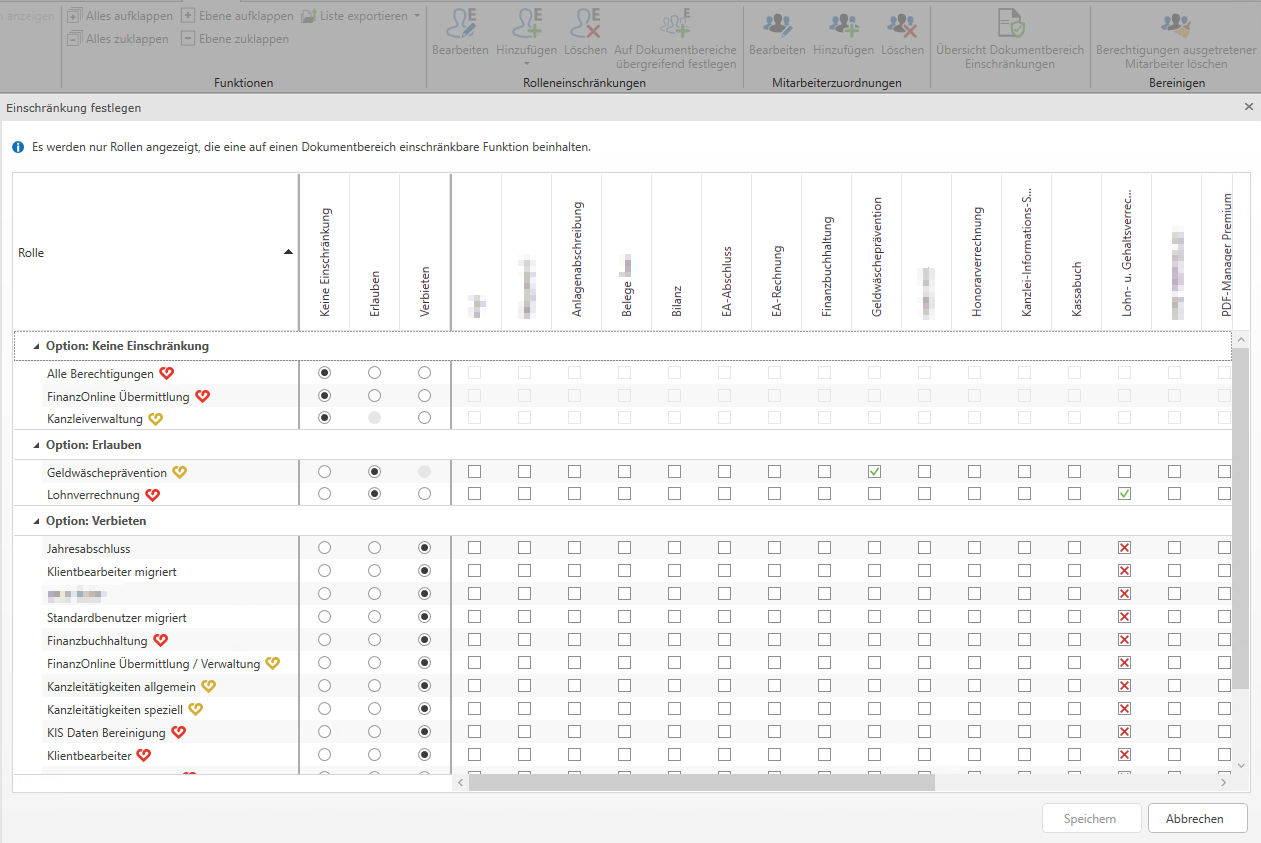Click the red heart icon next to Alle Berechtigungen

pyautogui.click(x=167, y=373)
